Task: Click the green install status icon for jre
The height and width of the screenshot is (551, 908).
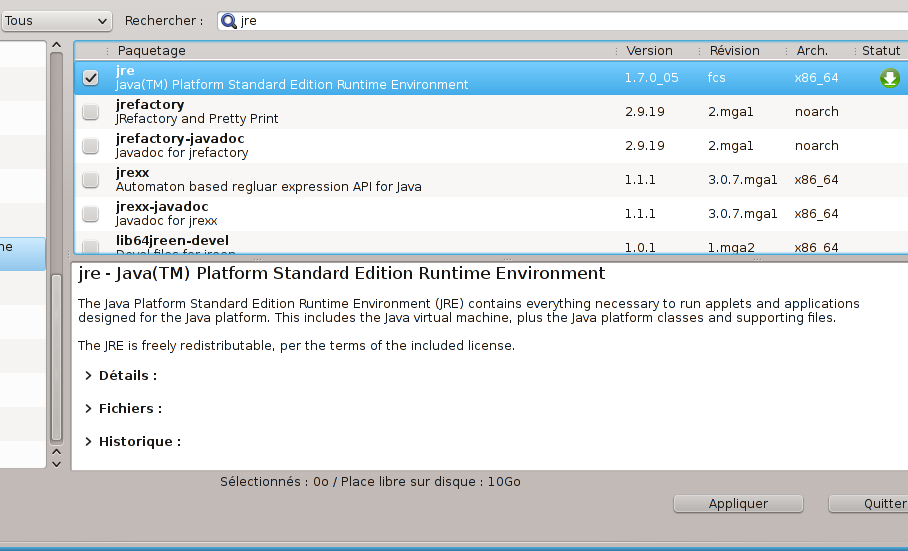Action: click(889, 78)
